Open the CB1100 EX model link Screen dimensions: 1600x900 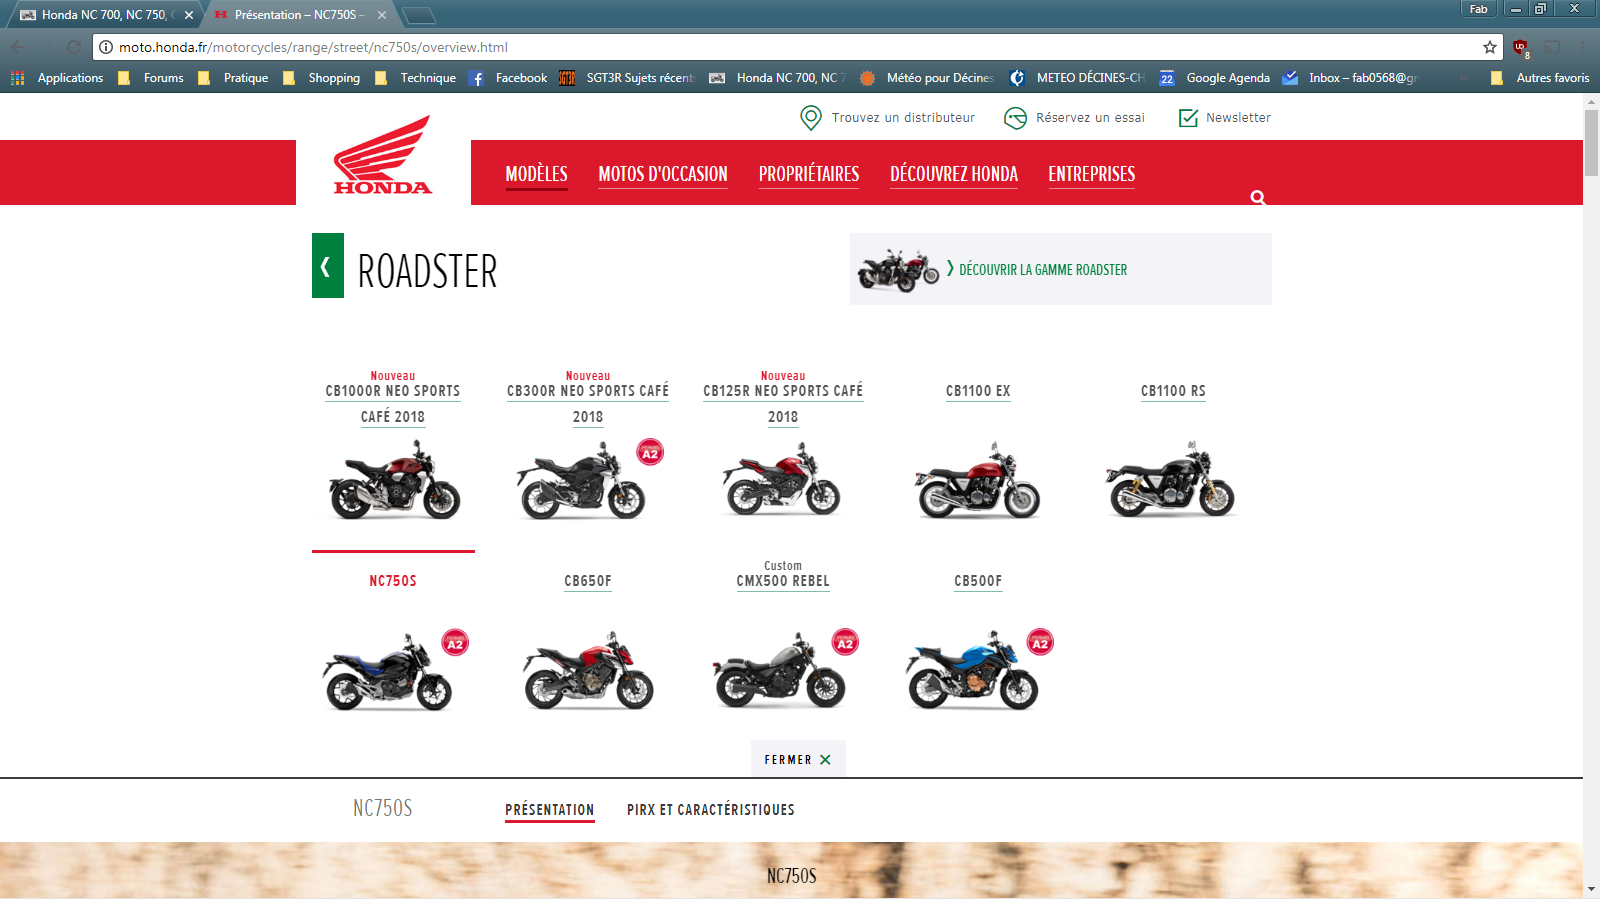click(x=977, y=391)
